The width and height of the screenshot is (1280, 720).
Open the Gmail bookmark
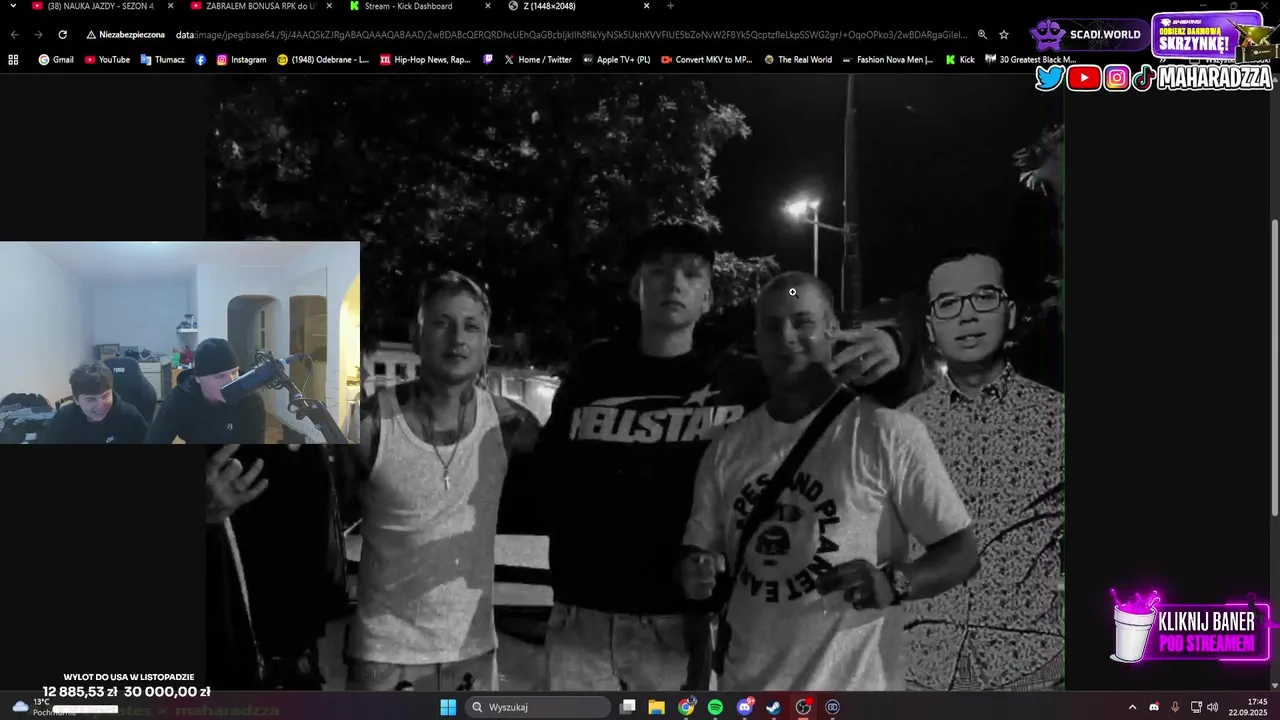[56, 60]
